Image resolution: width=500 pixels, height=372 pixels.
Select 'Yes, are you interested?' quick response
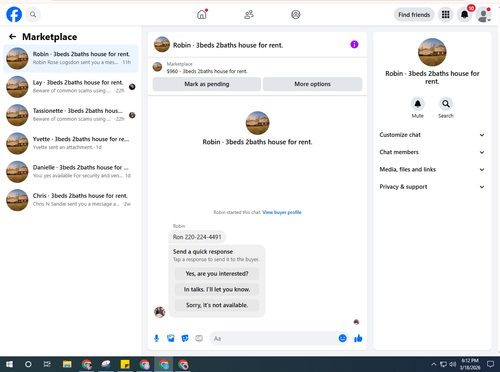pos(217,274)
